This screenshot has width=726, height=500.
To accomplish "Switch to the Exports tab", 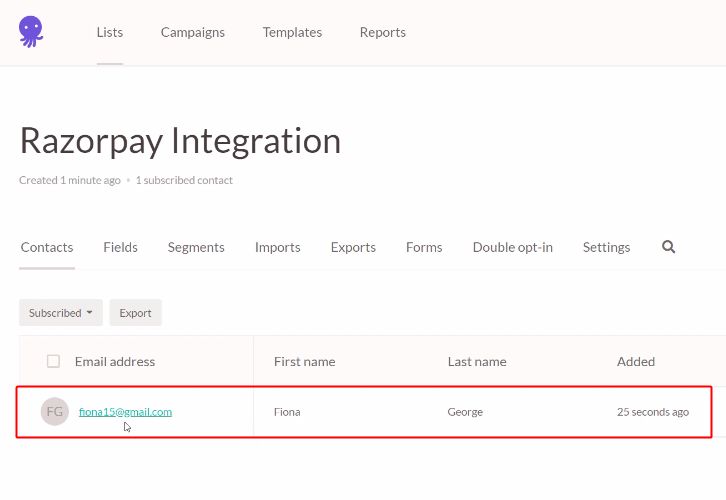I will [353, 247].
